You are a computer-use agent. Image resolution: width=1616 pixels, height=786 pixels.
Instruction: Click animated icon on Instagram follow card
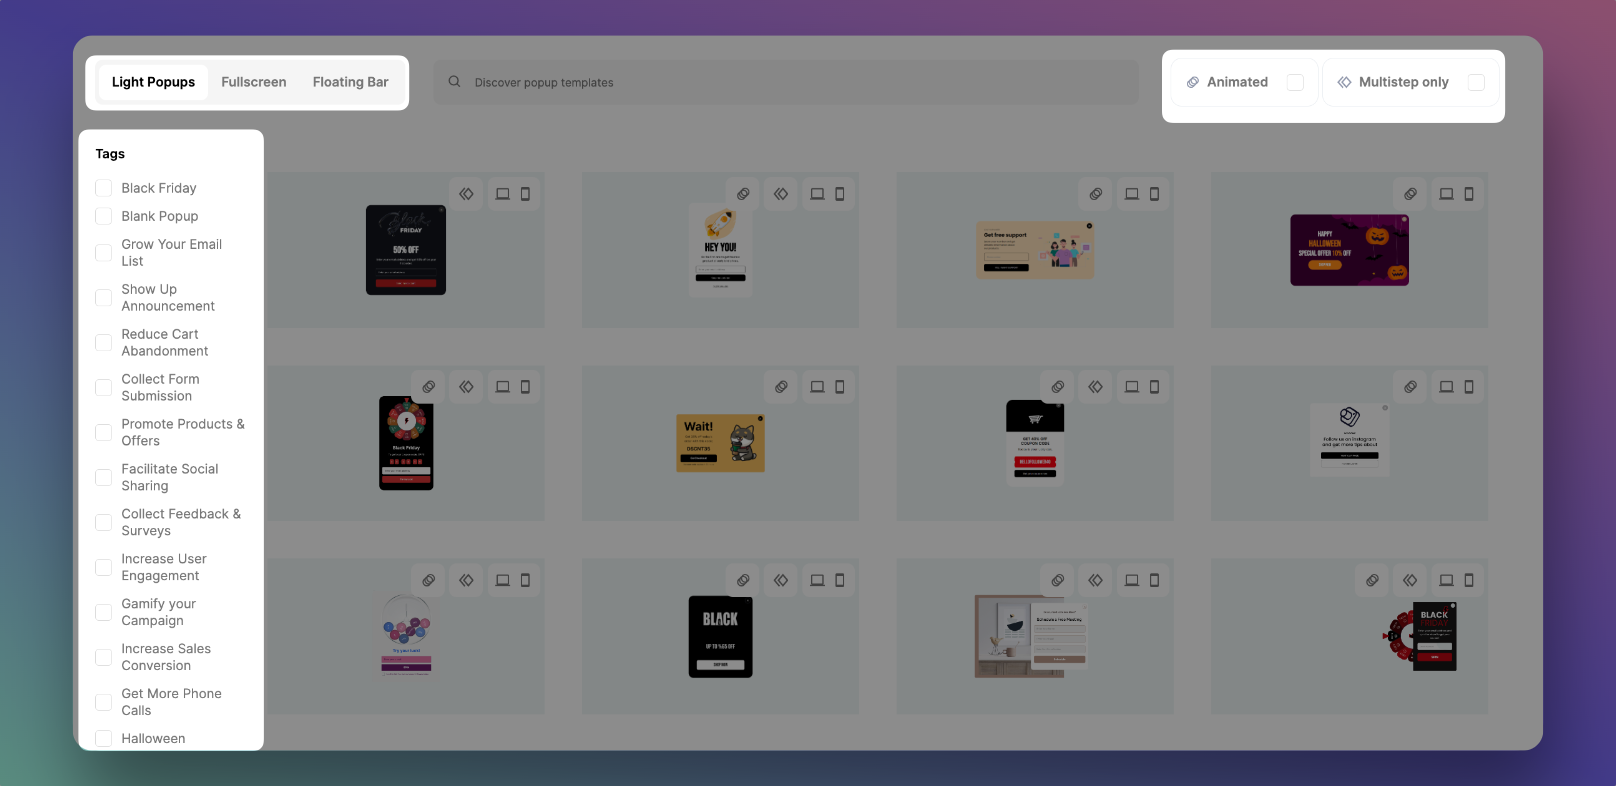pos(1410,387)
